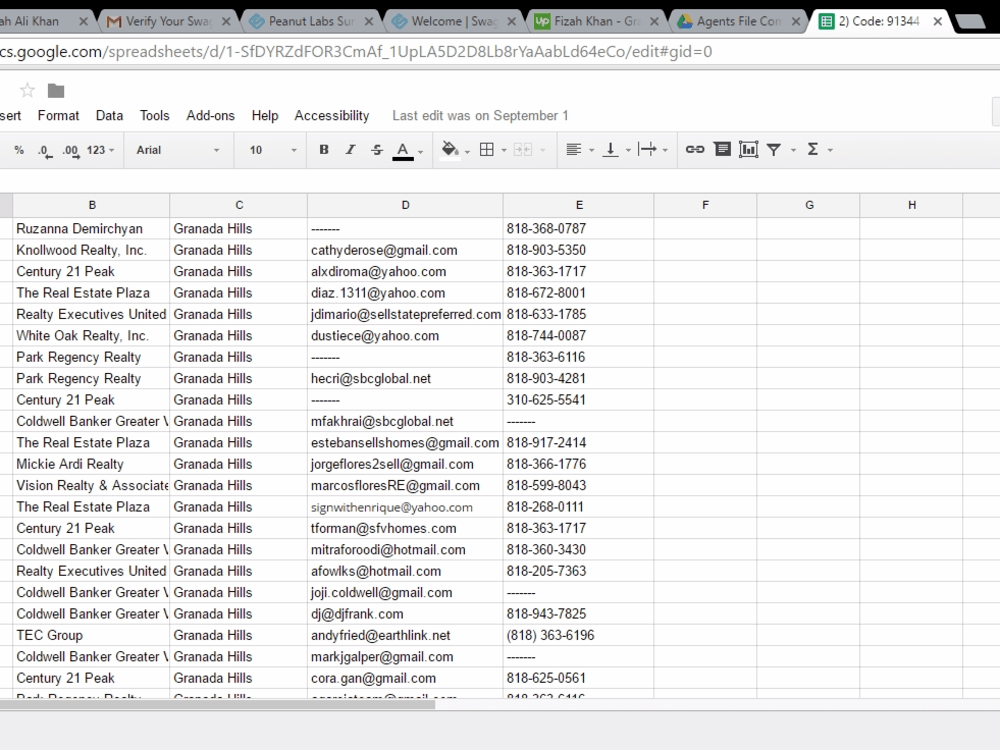Click the browser address bar URL

click(x=356, y=52)
